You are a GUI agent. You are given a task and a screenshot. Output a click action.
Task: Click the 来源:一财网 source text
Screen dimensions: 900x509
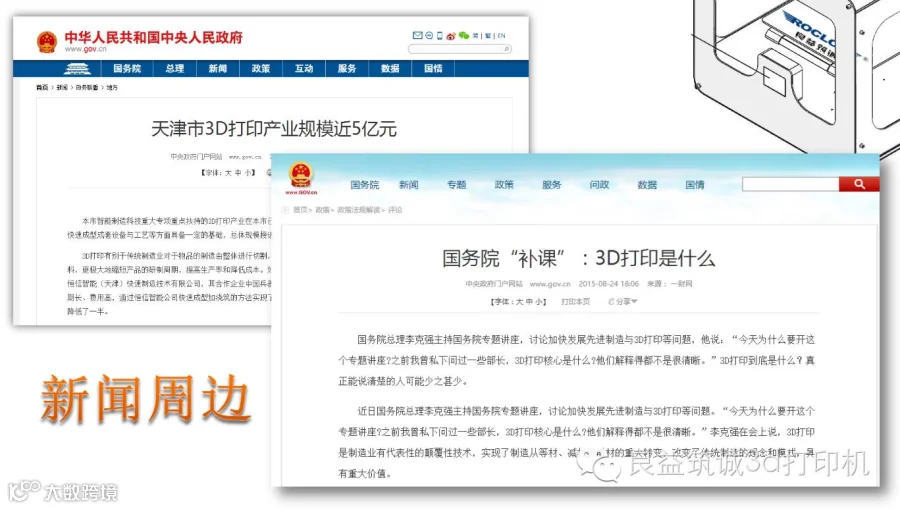(x=669, y=283)
